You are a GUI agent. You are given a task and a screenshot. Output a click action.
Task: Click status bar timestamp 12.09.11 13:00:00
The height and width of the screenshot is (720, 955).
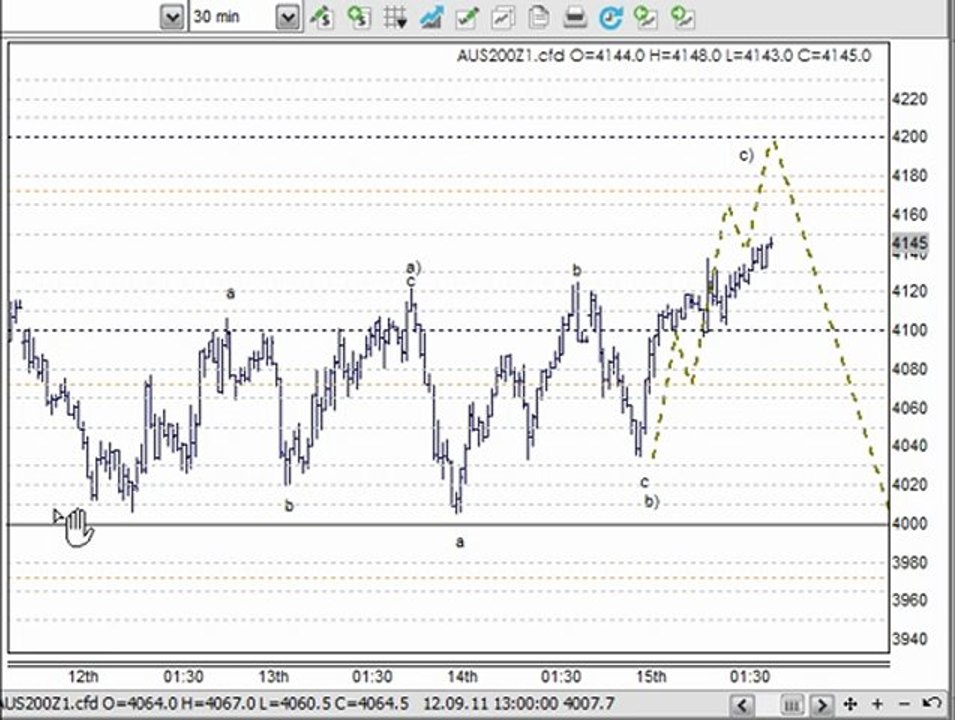coord(490,704)
